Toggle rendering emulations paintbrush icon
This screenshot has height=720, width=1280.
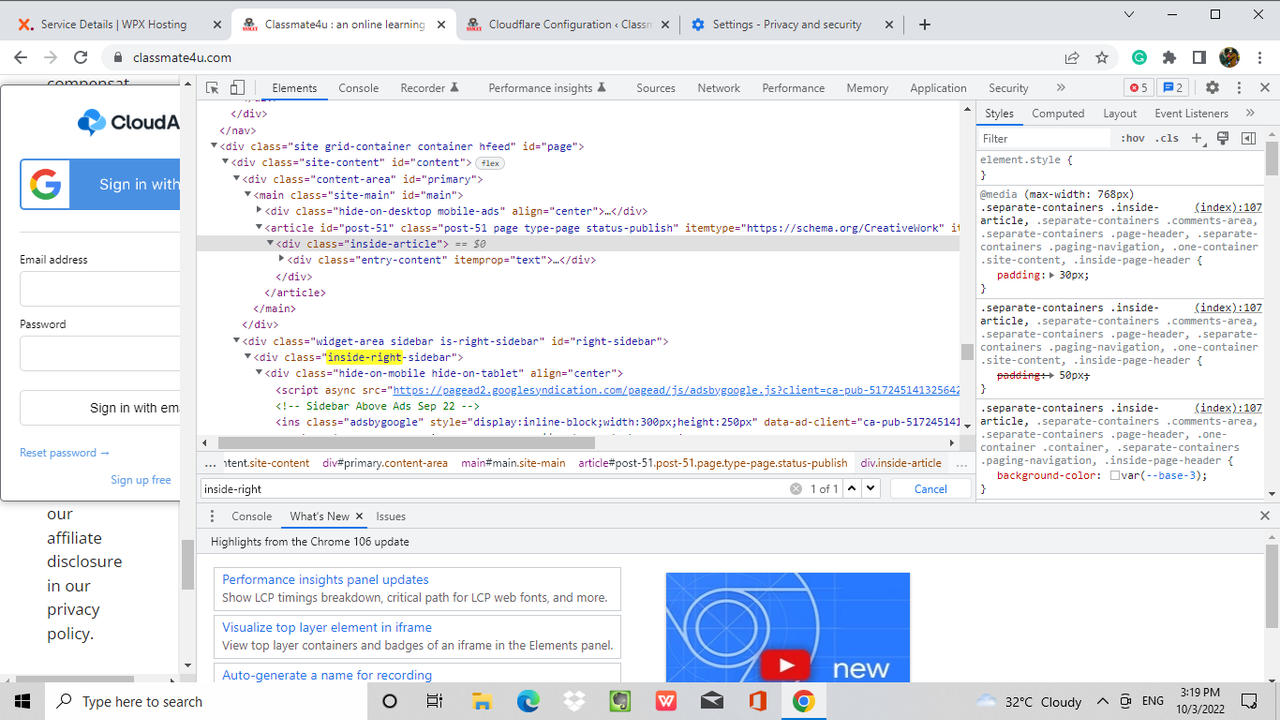[1222, 138]
